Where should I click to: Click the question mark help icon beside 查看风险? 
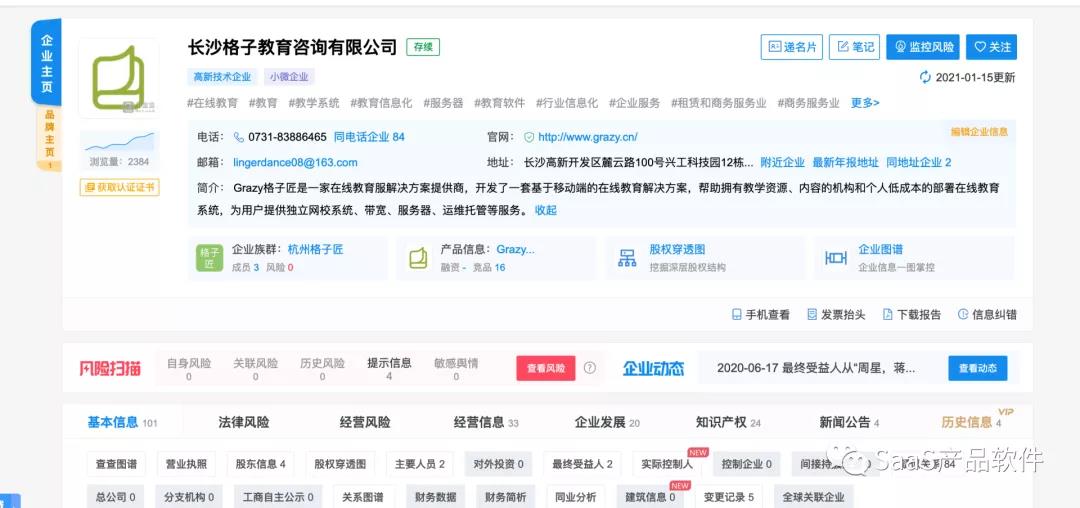tap(590, 368)
